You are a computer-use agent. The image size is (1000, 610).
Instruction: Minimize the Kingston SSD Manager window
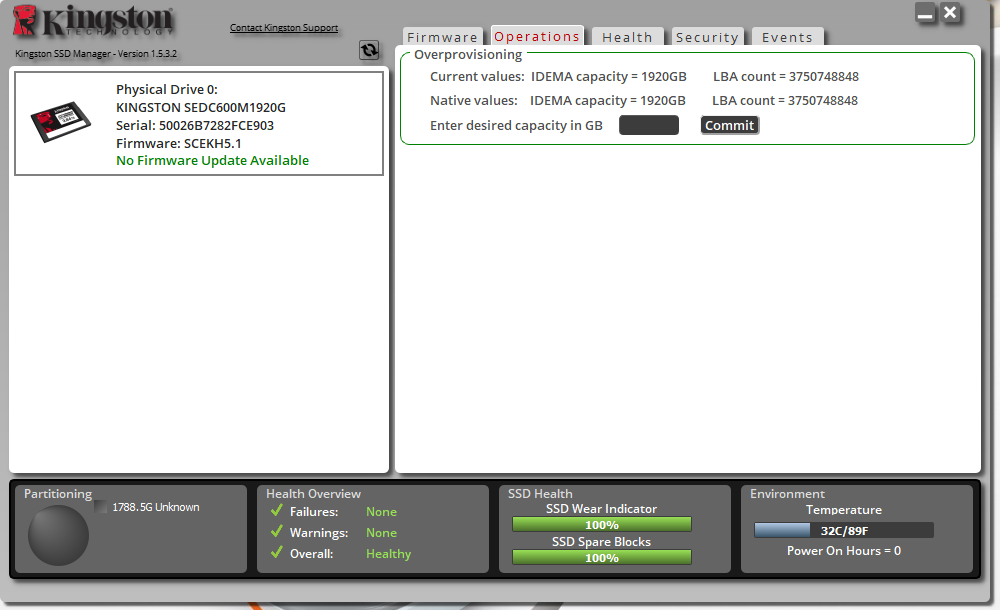(x=925, y=13)
